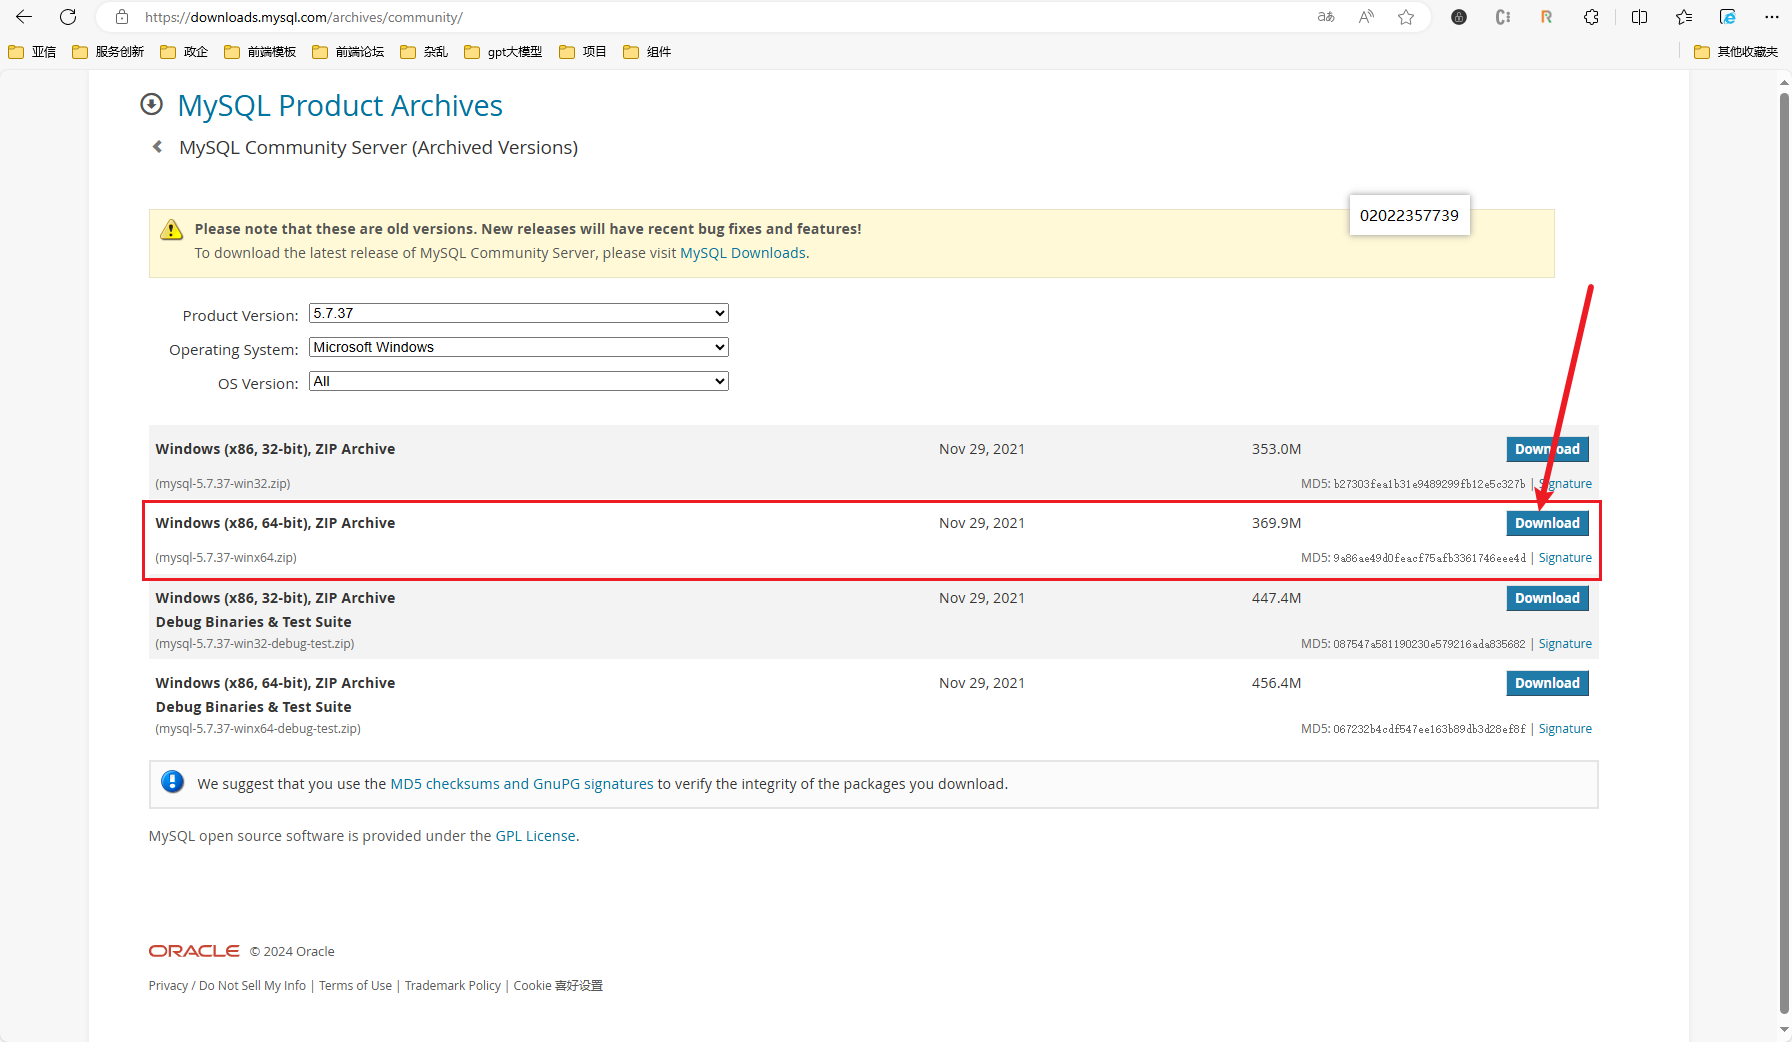This screenshot has height=1042, width=1792.
Task: Select the filename text mysql-5.7.37-winx64.zip
Action: pos(226,558)
